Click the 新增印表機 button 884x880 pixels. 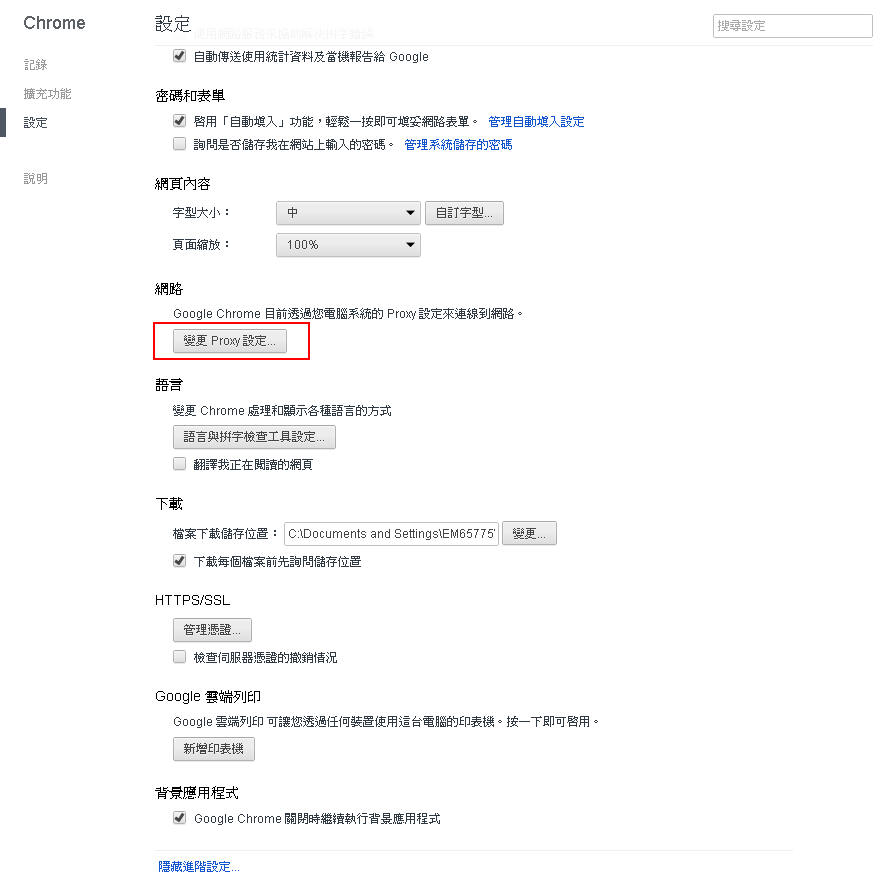(x=214, y=749)
